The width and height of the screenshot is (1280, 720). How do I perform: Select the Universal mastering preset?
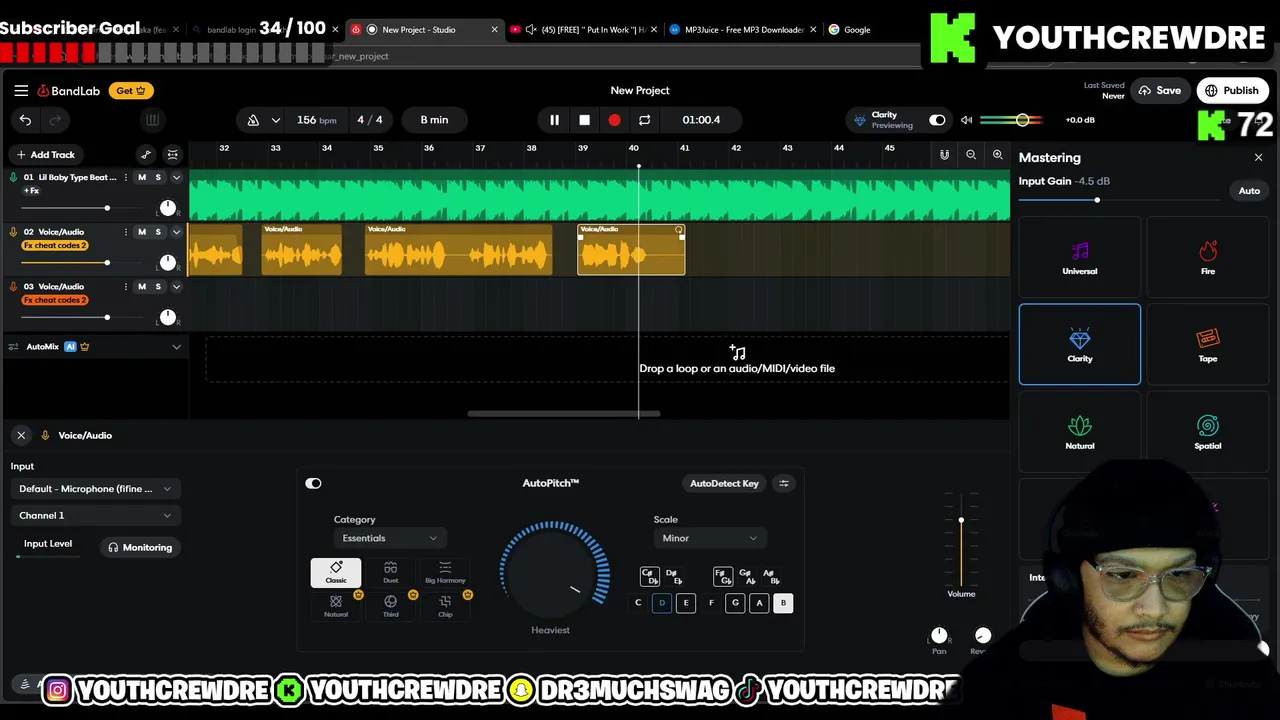pyautogui.click(x=1079, y=257)
